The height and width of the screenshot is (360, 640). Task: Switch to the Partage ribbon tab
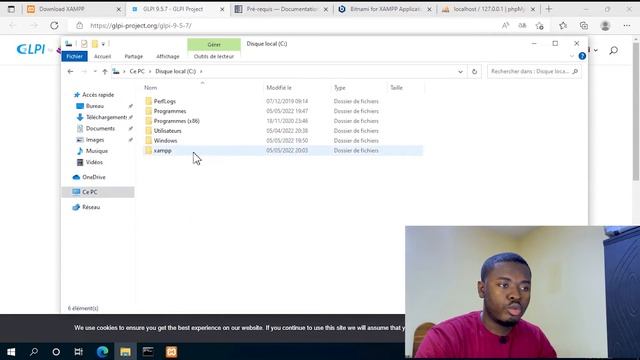click(x=133, y=56)
